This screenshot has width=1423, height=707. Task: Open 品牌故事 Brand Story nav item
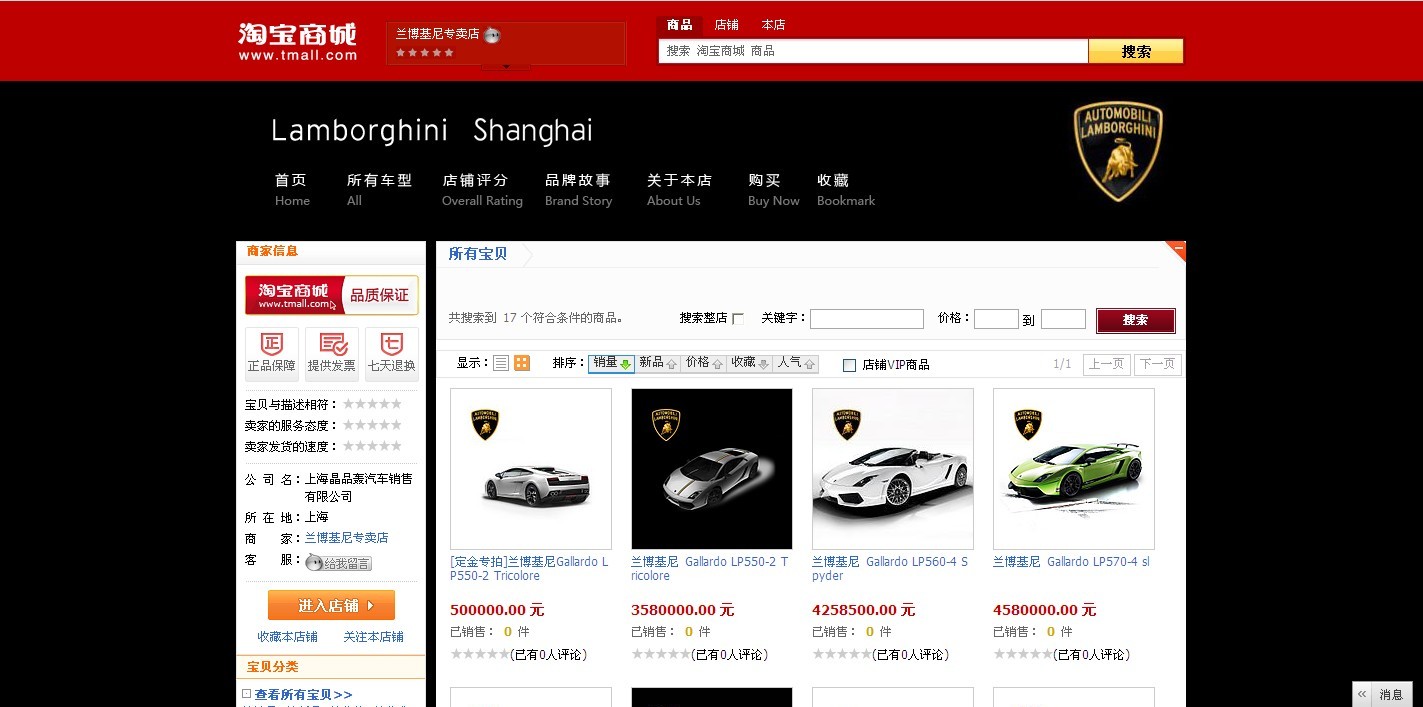[578, 189]
